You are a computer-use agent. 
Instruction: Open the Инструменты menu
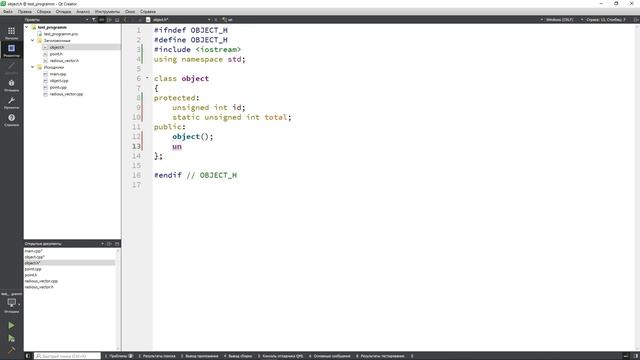[107, 12]
